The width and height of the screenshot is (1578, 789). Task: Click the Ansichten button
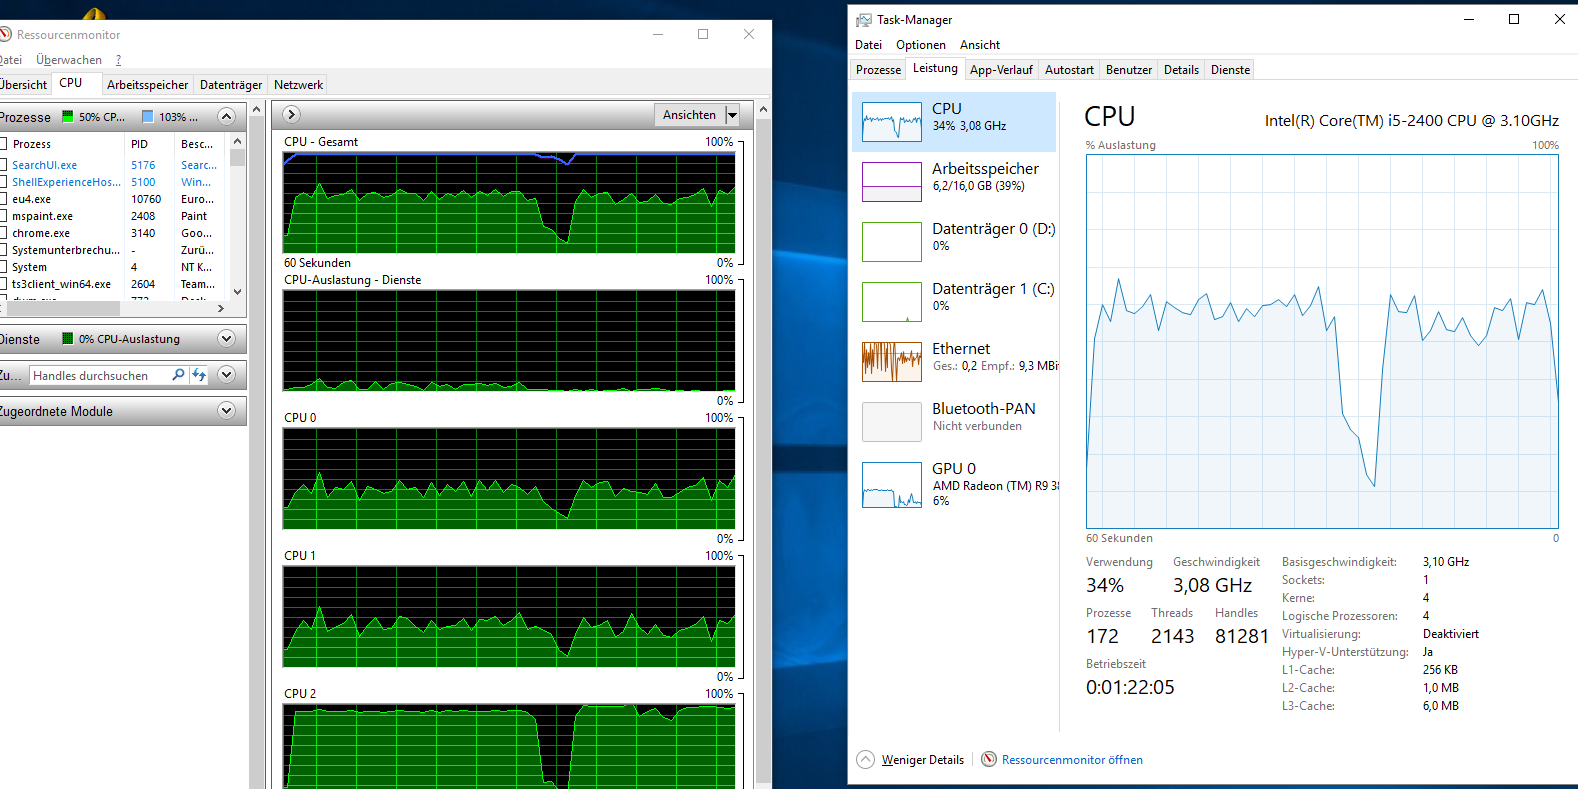point(689,115)
